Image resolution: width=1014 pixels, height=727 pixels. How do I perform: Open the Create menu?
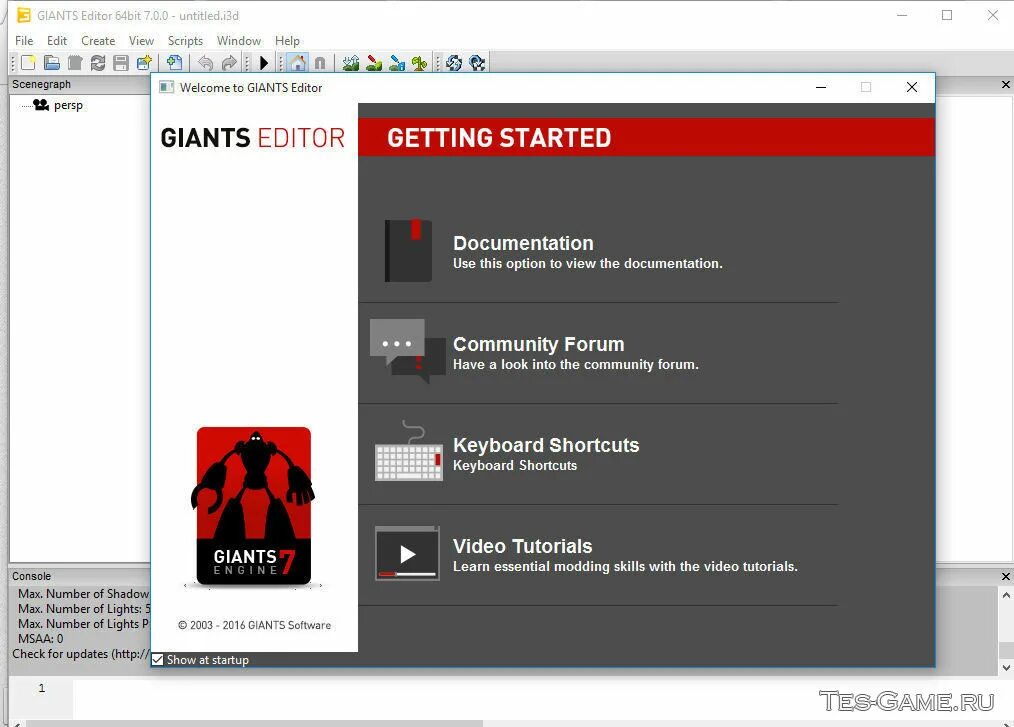click(98, 41)
